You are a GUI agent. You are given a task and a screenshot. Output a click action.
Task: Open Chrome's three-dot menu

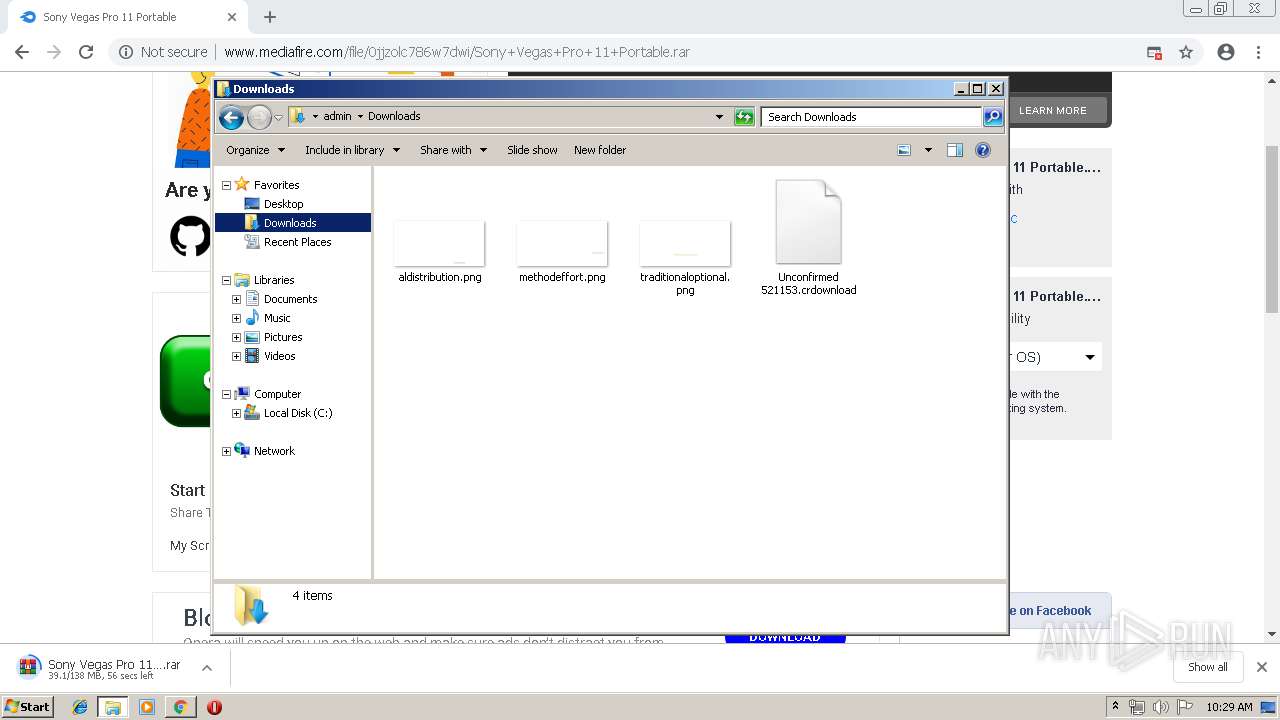point(1259,52)
